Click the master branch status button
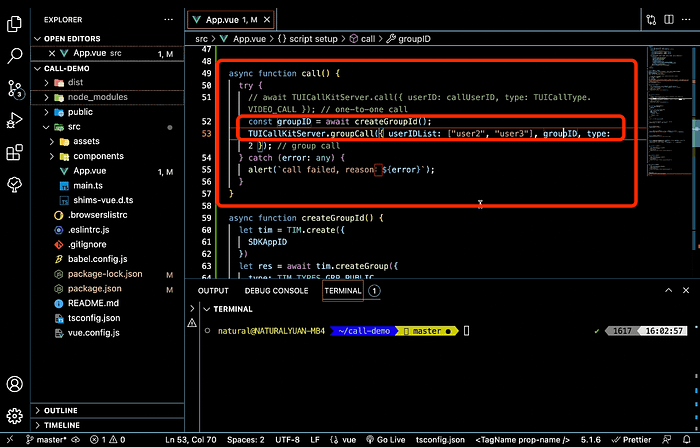Viewport: 700px width, 447px height. (x=46, y=440)
